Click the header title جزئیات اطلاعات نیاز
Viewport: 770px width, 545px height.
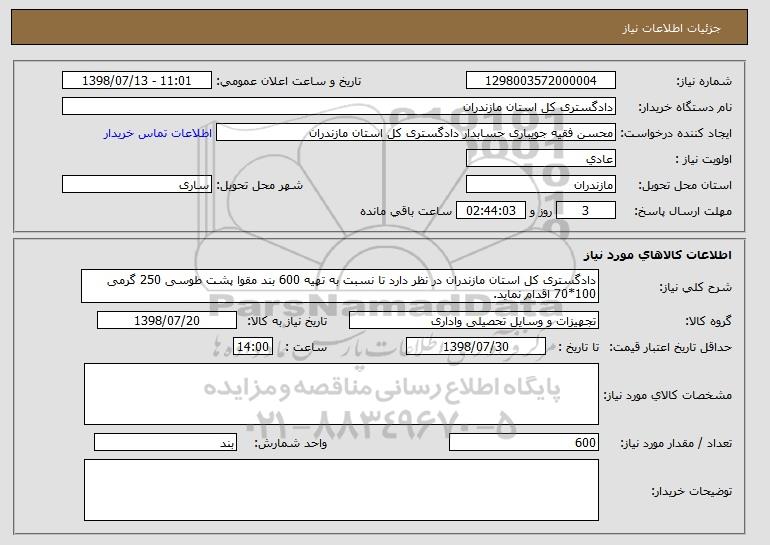pos(671,28)
